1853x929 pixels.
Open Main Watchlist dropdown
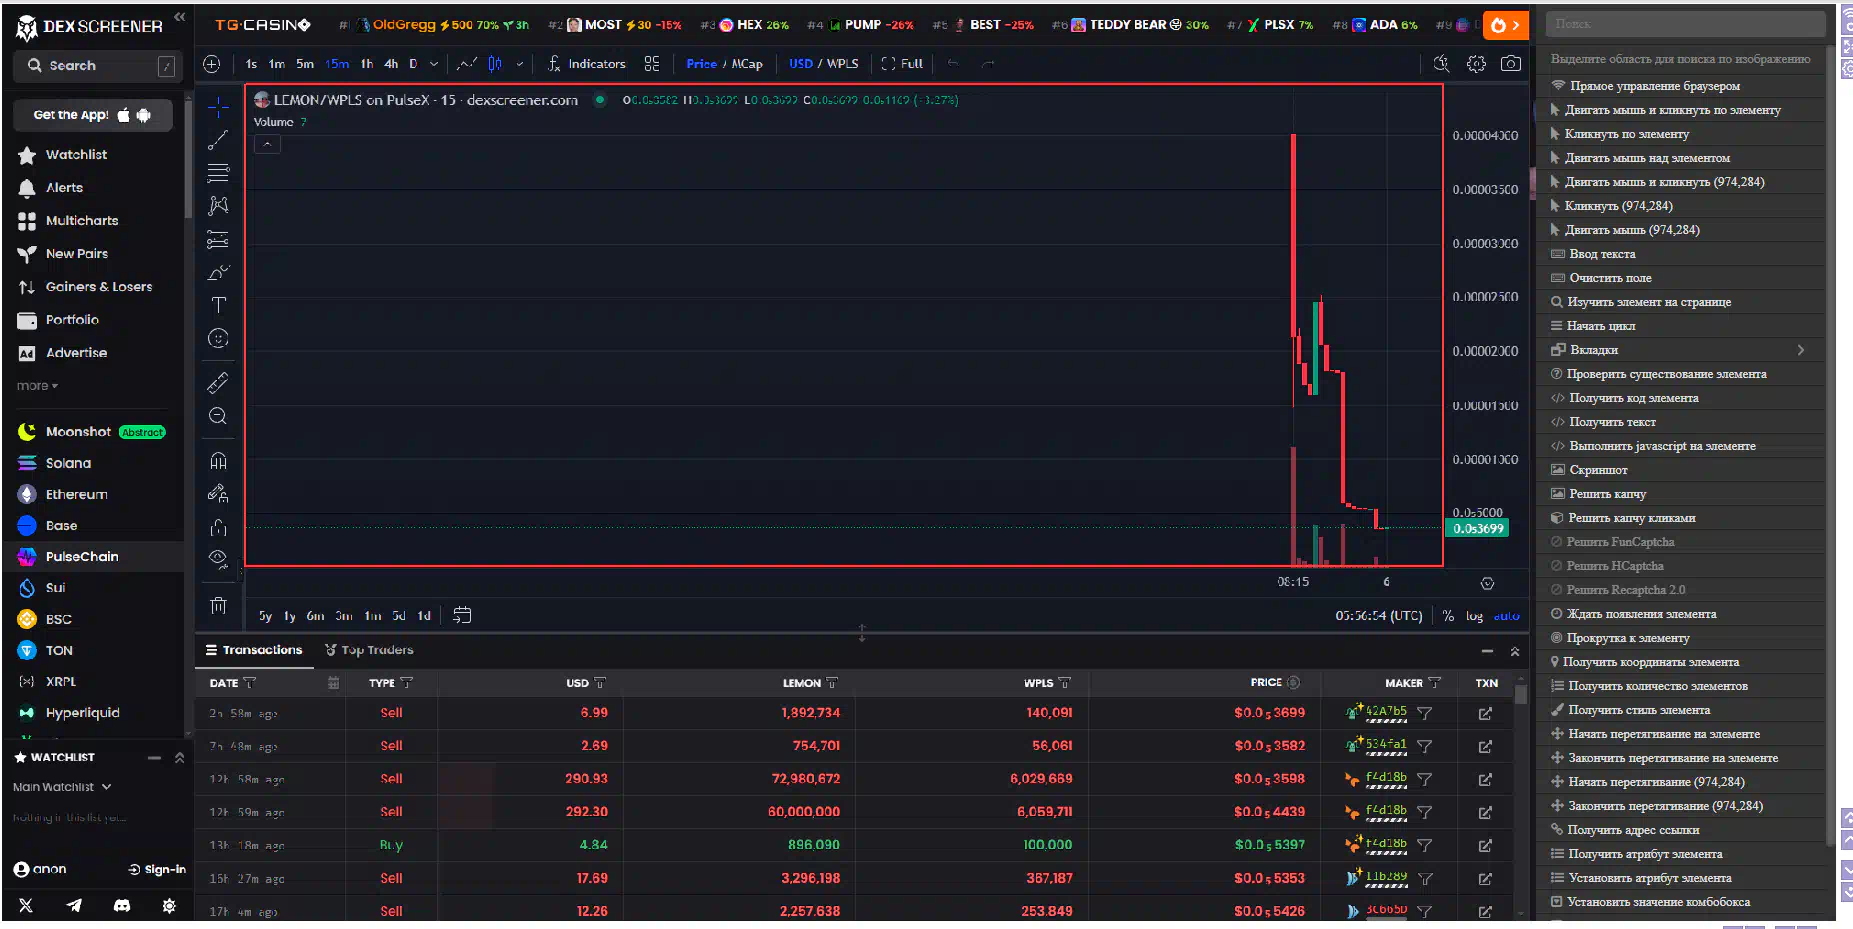(x=62, y=787)
